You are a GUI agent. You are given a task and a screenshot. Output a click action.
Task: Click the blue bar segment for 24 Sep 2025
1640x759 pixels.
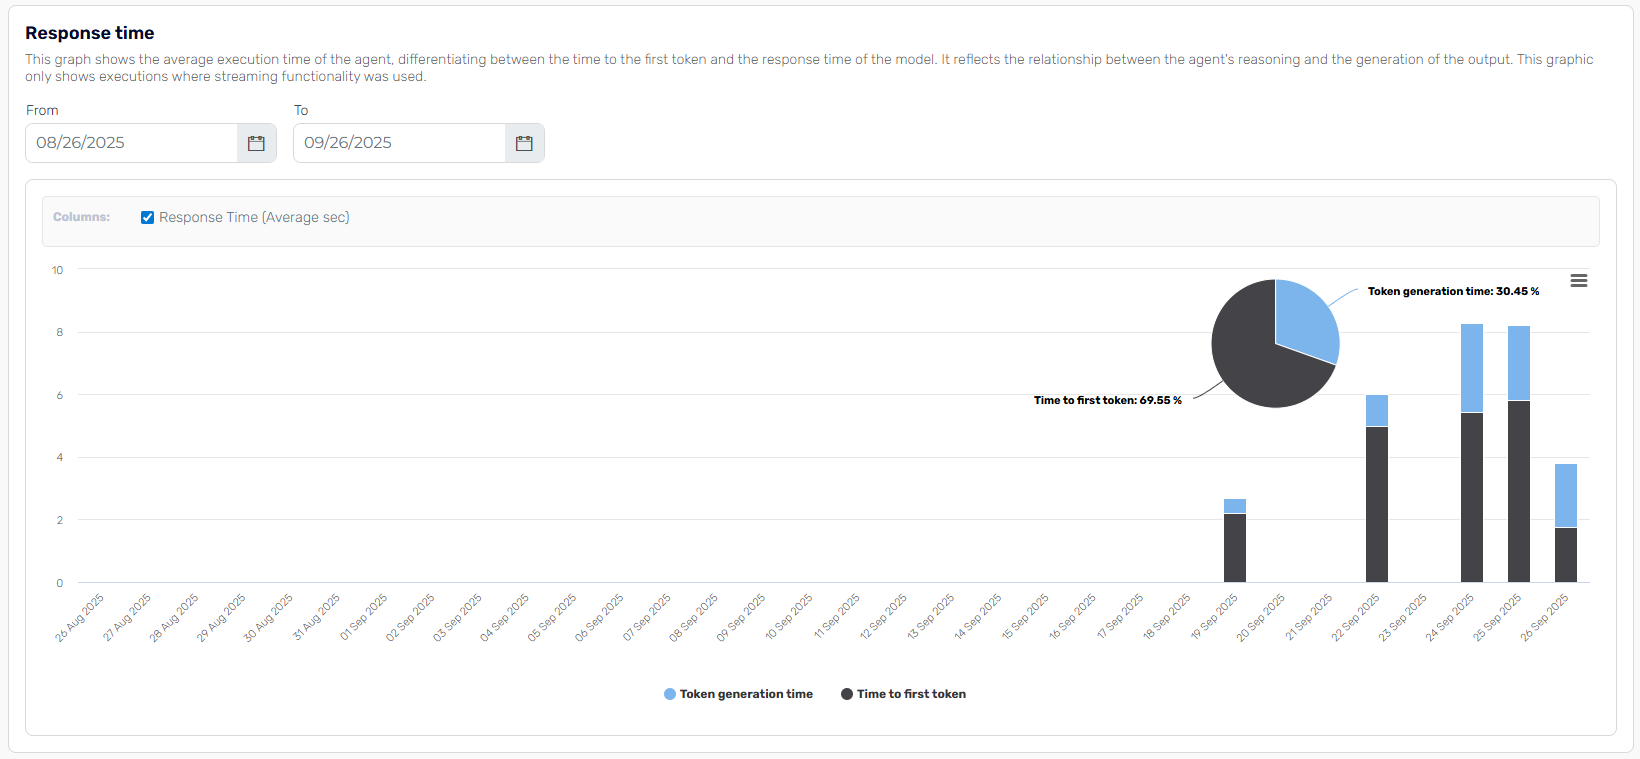click(x=1472, y=367)
